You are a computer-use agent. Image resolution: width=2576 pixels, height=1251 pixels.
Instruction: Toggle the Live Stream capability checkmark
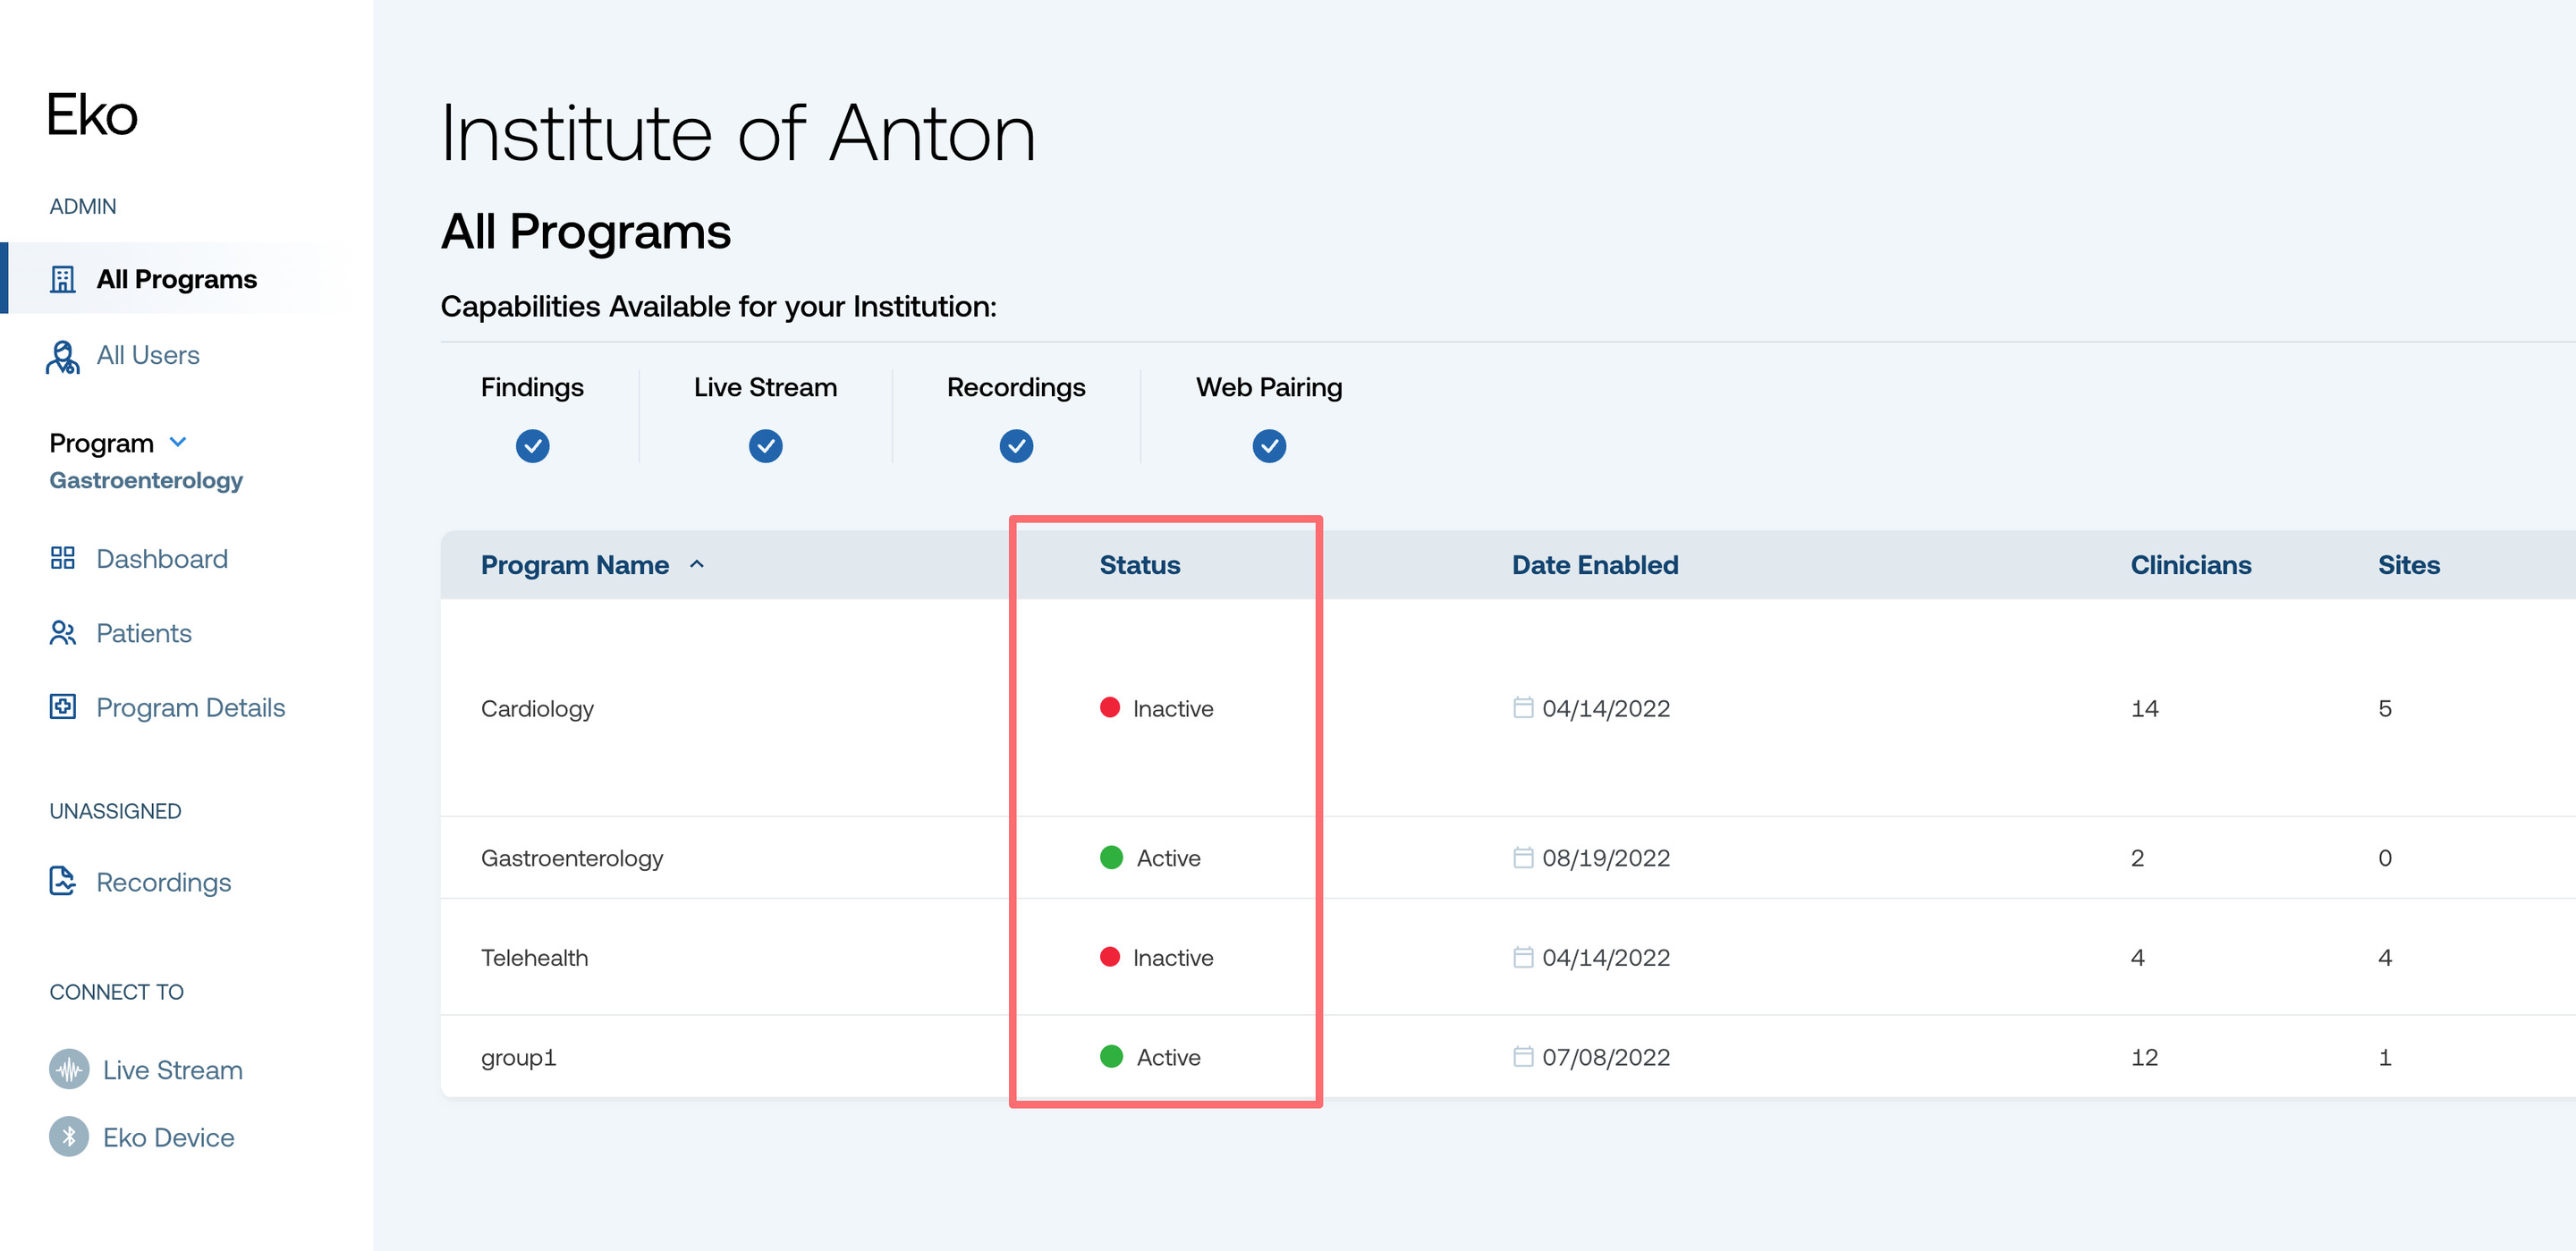pyautogui.click(x=765, y=446)
